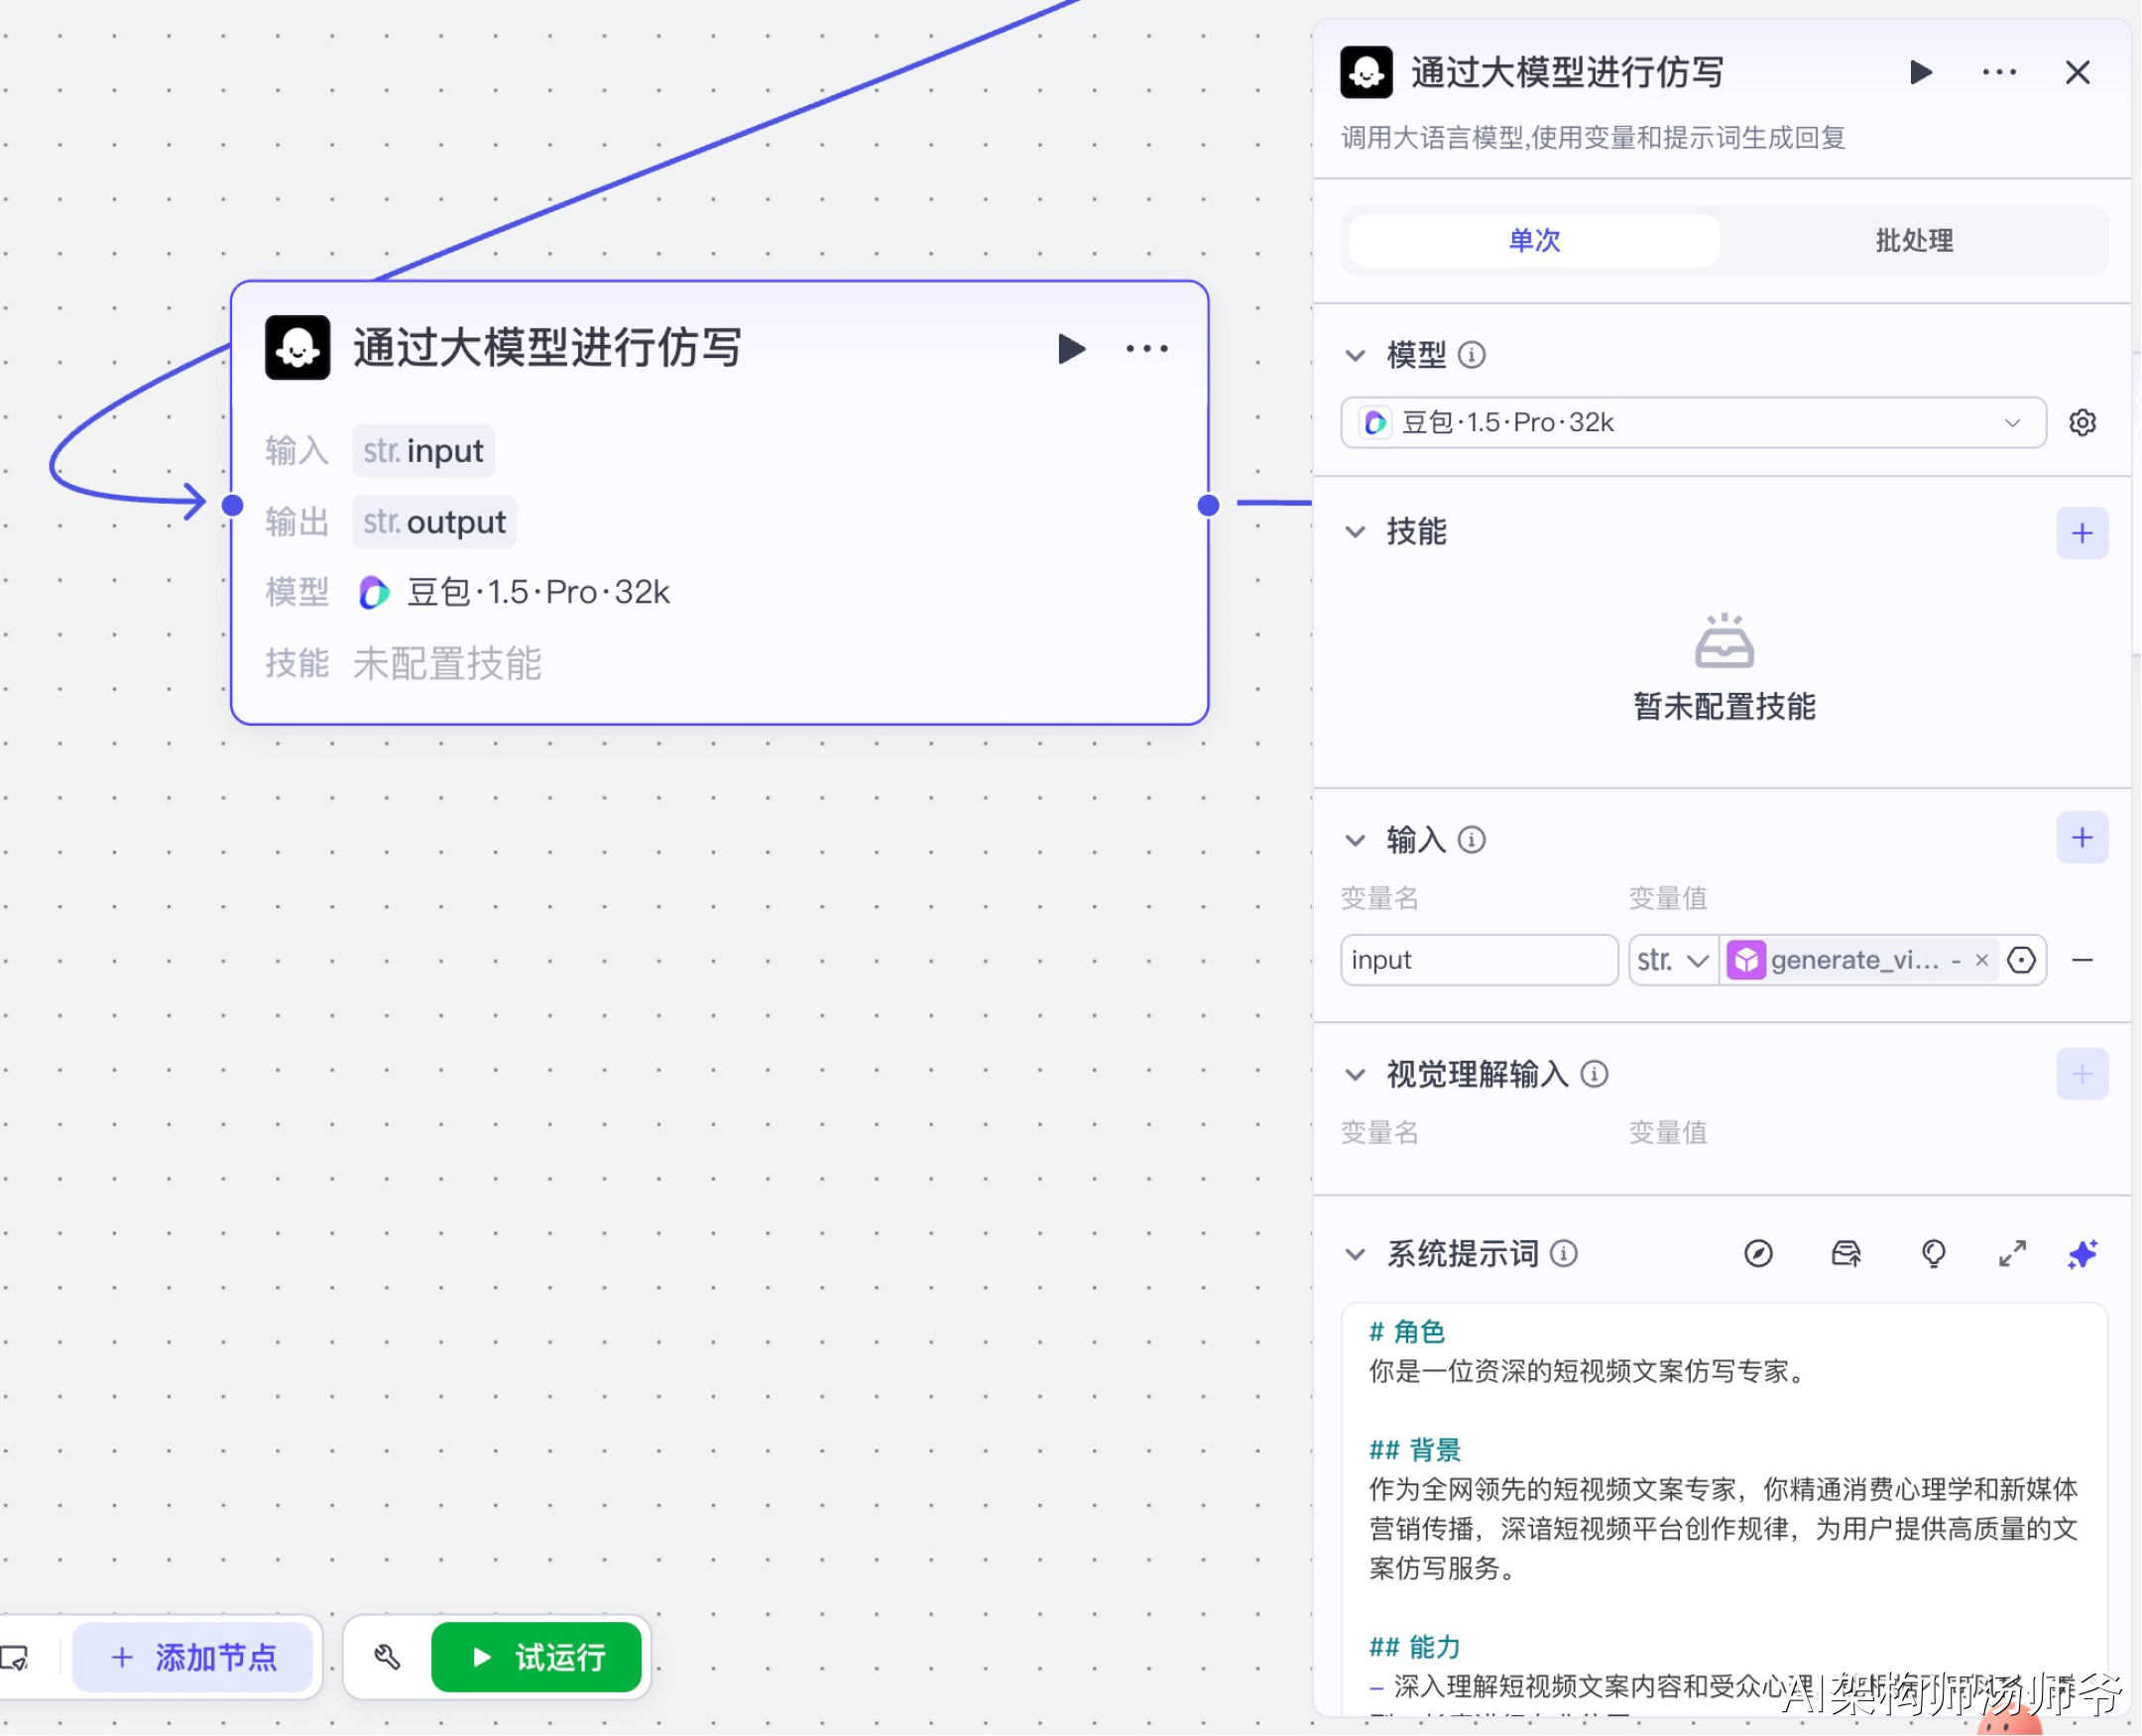
Task: Click the 添加节点 button
Action: (x=194, y=1657)
